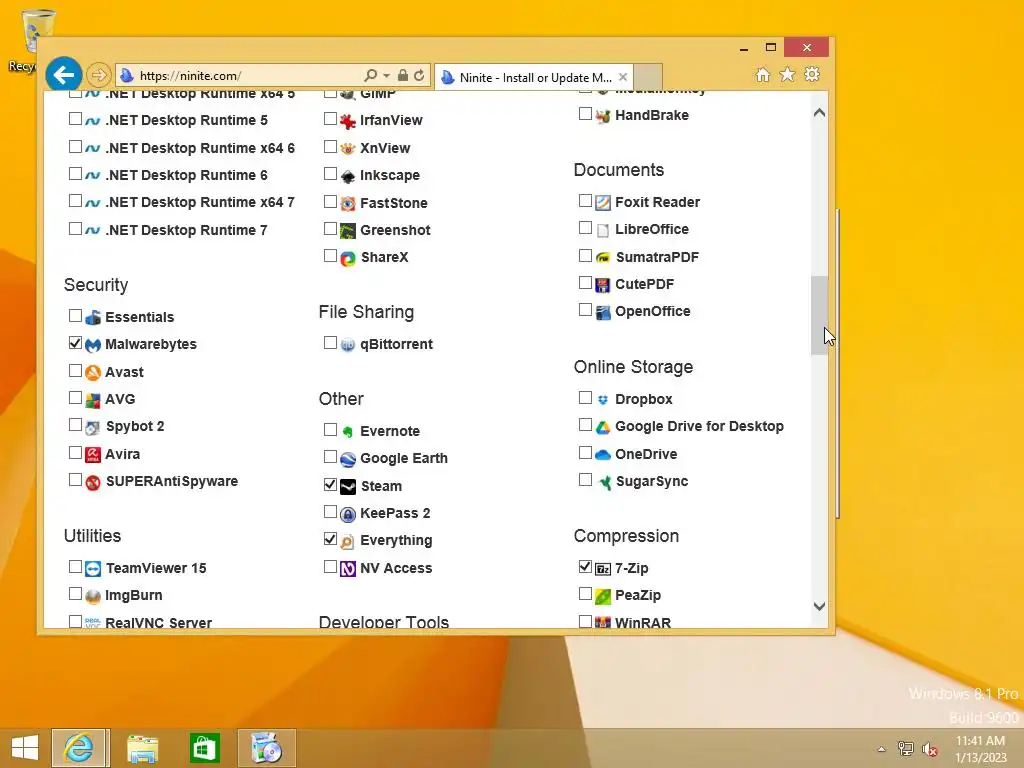This screenshot has width=1024, height=768.
Task: Click the HandBrake app icon
Action: tap(603, 116)
